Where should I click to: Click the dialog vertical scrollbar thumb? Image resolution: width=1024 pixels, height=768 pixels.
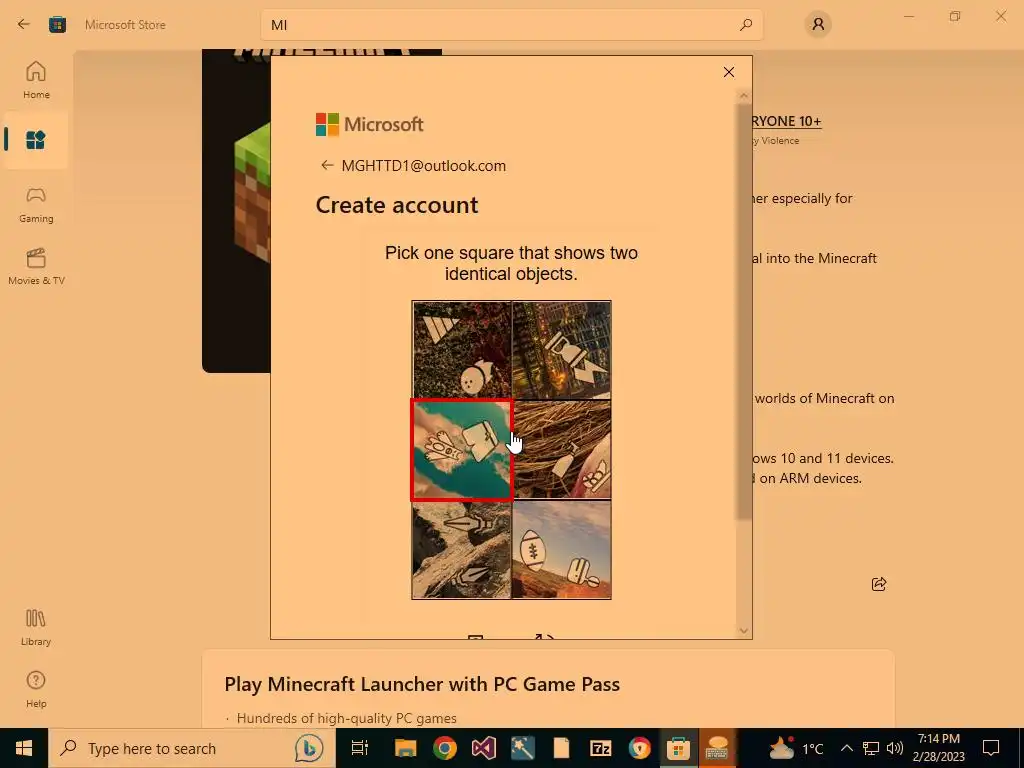click(x=744, y=312)
